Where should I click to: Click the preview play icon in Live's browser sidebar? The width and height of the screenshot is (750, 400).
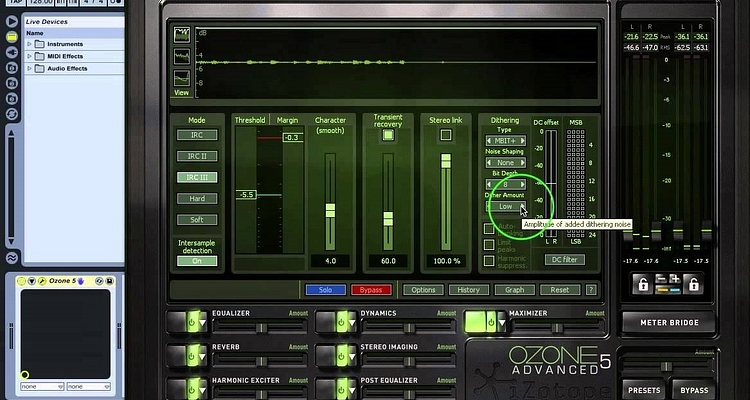(x=12, y=21)
